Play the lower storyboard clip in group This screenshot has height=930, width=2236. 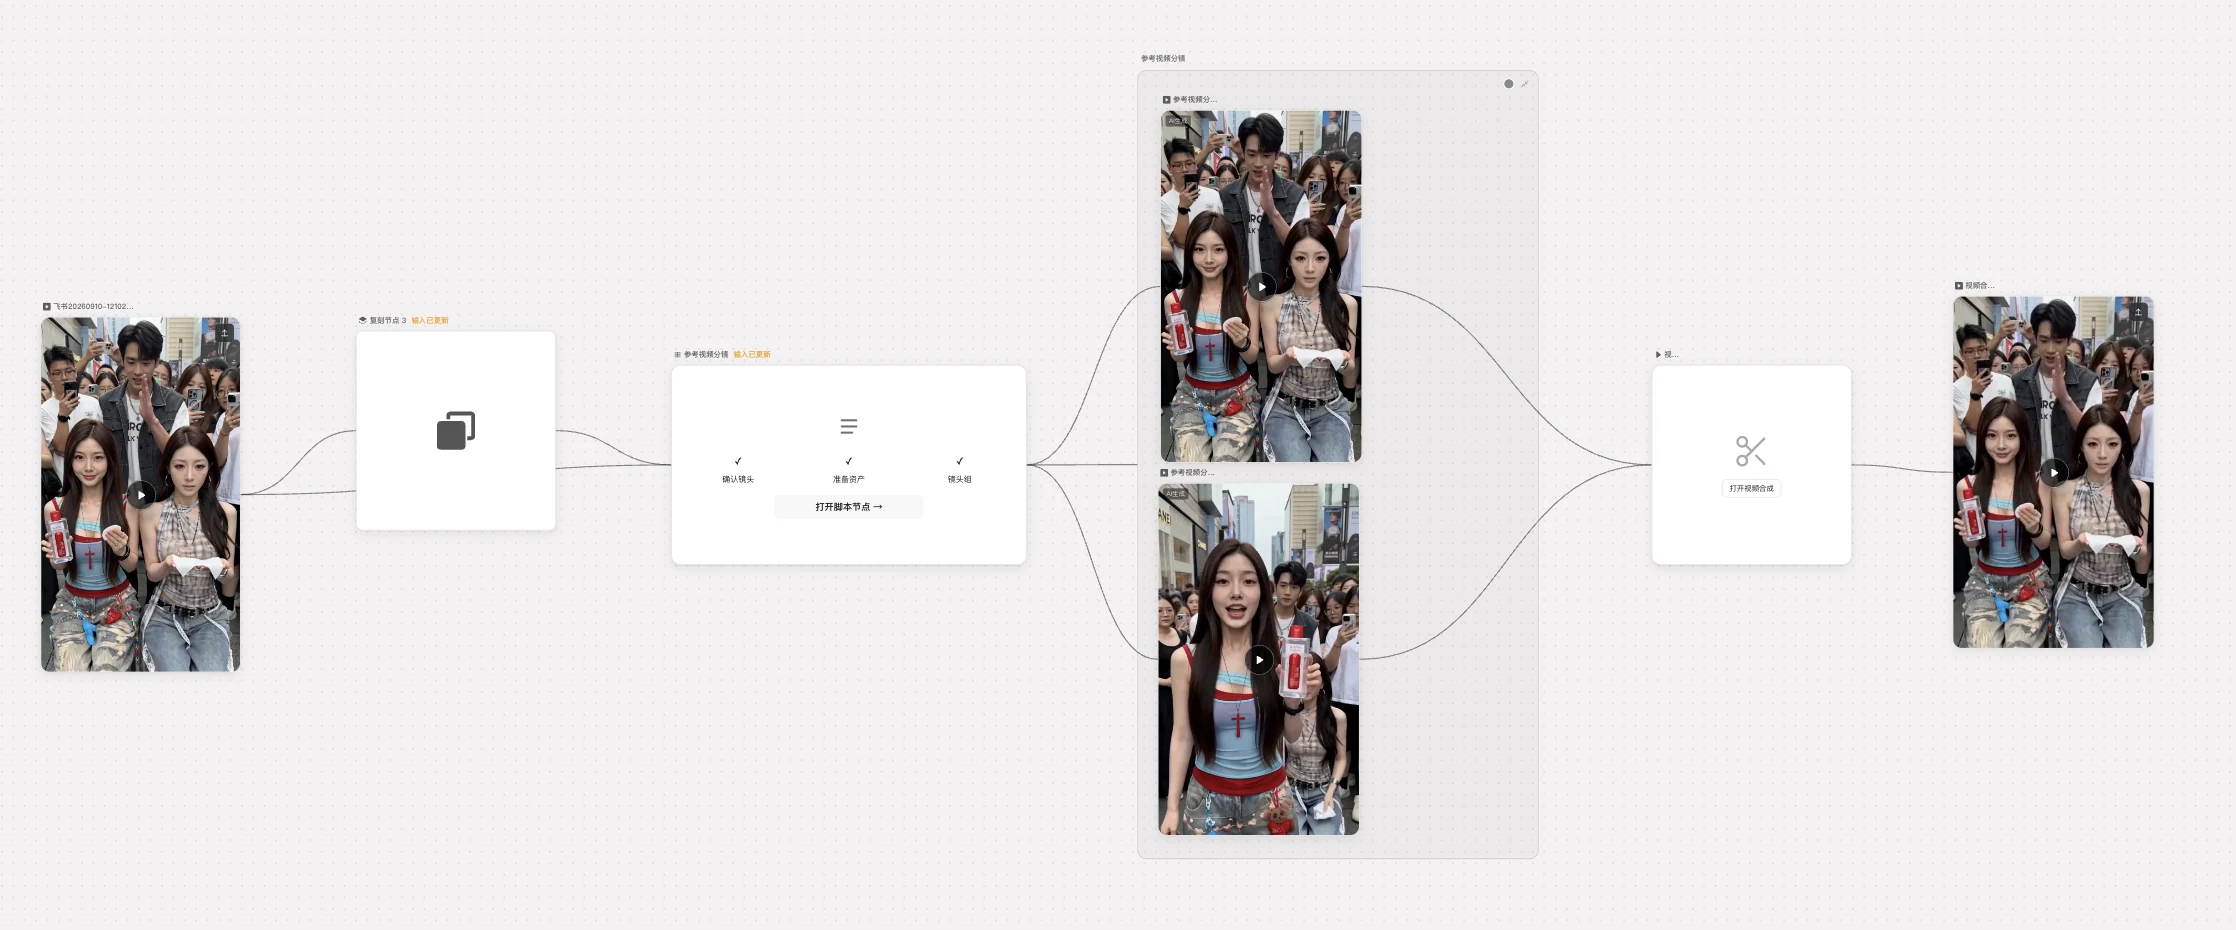[x=1260, y=660]
